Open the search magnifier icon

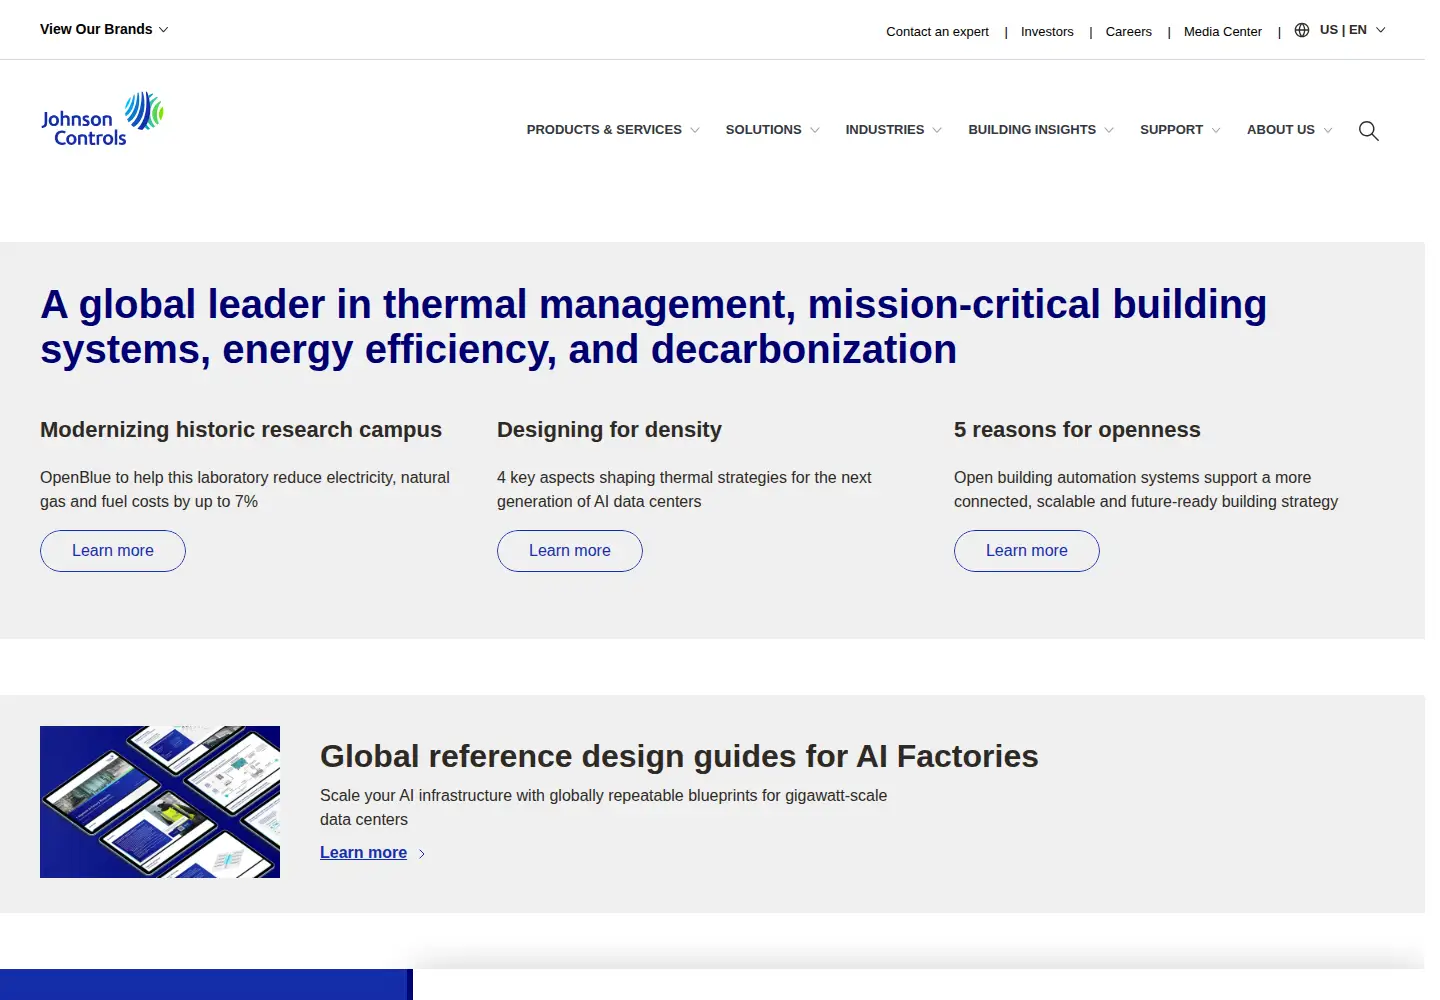click(x=1369, y=131)
